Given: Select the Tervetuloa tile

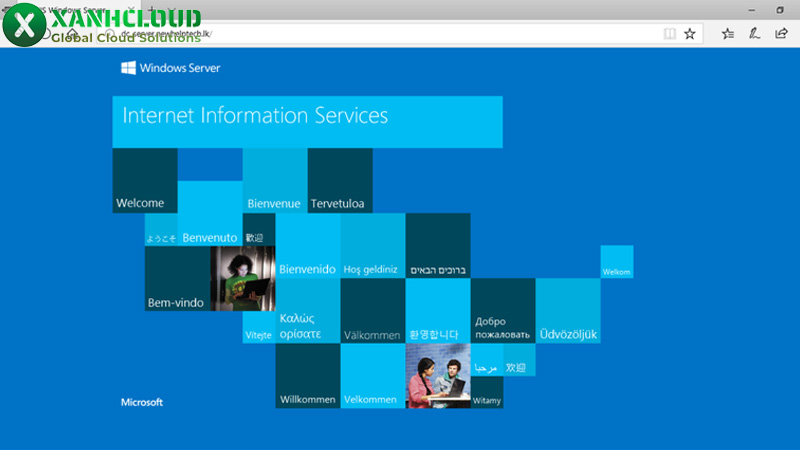Looking at the screenshot, I should pos(340,181).
